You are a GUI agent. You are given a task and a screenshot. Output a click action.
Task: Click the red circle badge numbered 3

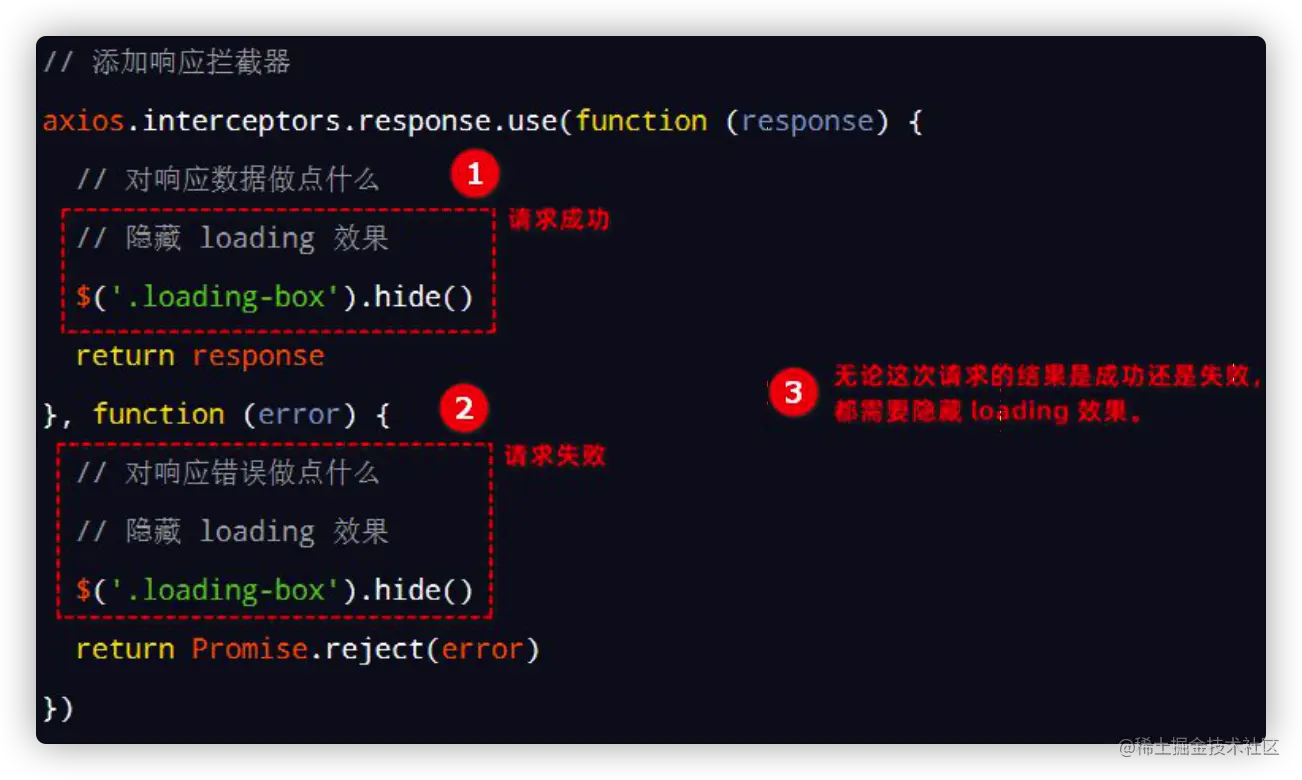[x=793, y=392]
